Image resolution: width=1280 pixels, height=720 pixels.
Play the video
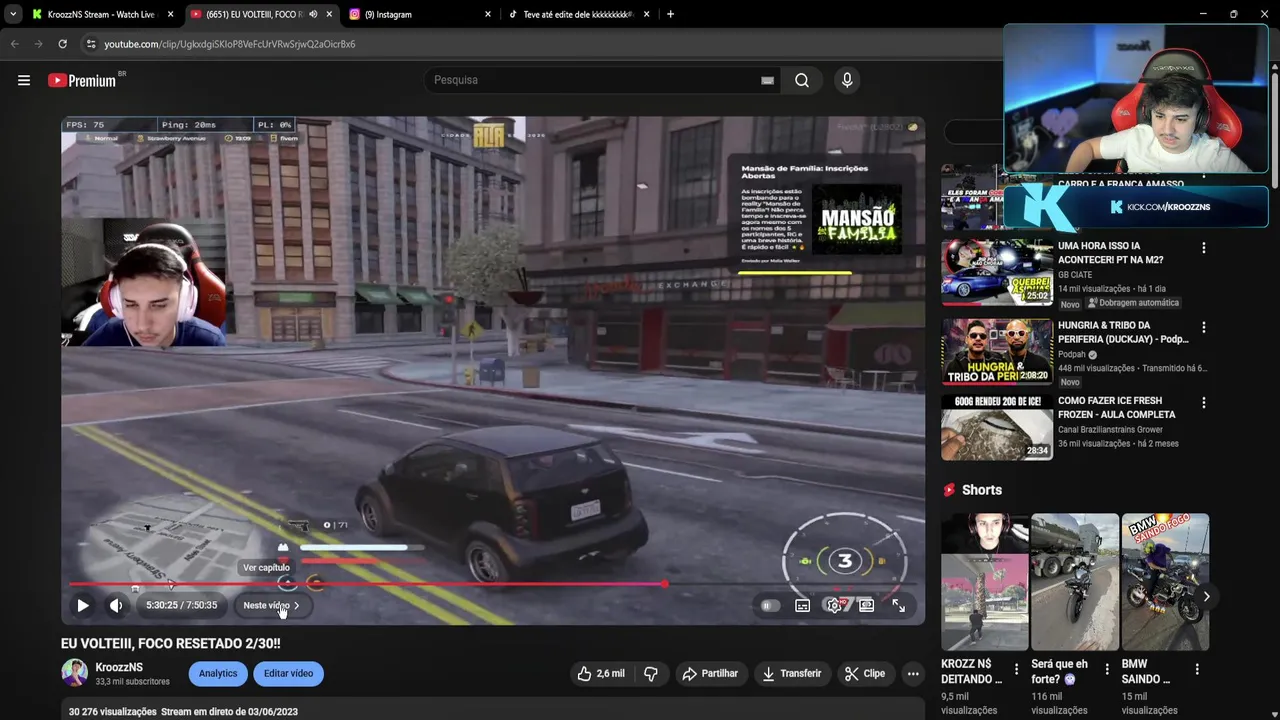83,605
